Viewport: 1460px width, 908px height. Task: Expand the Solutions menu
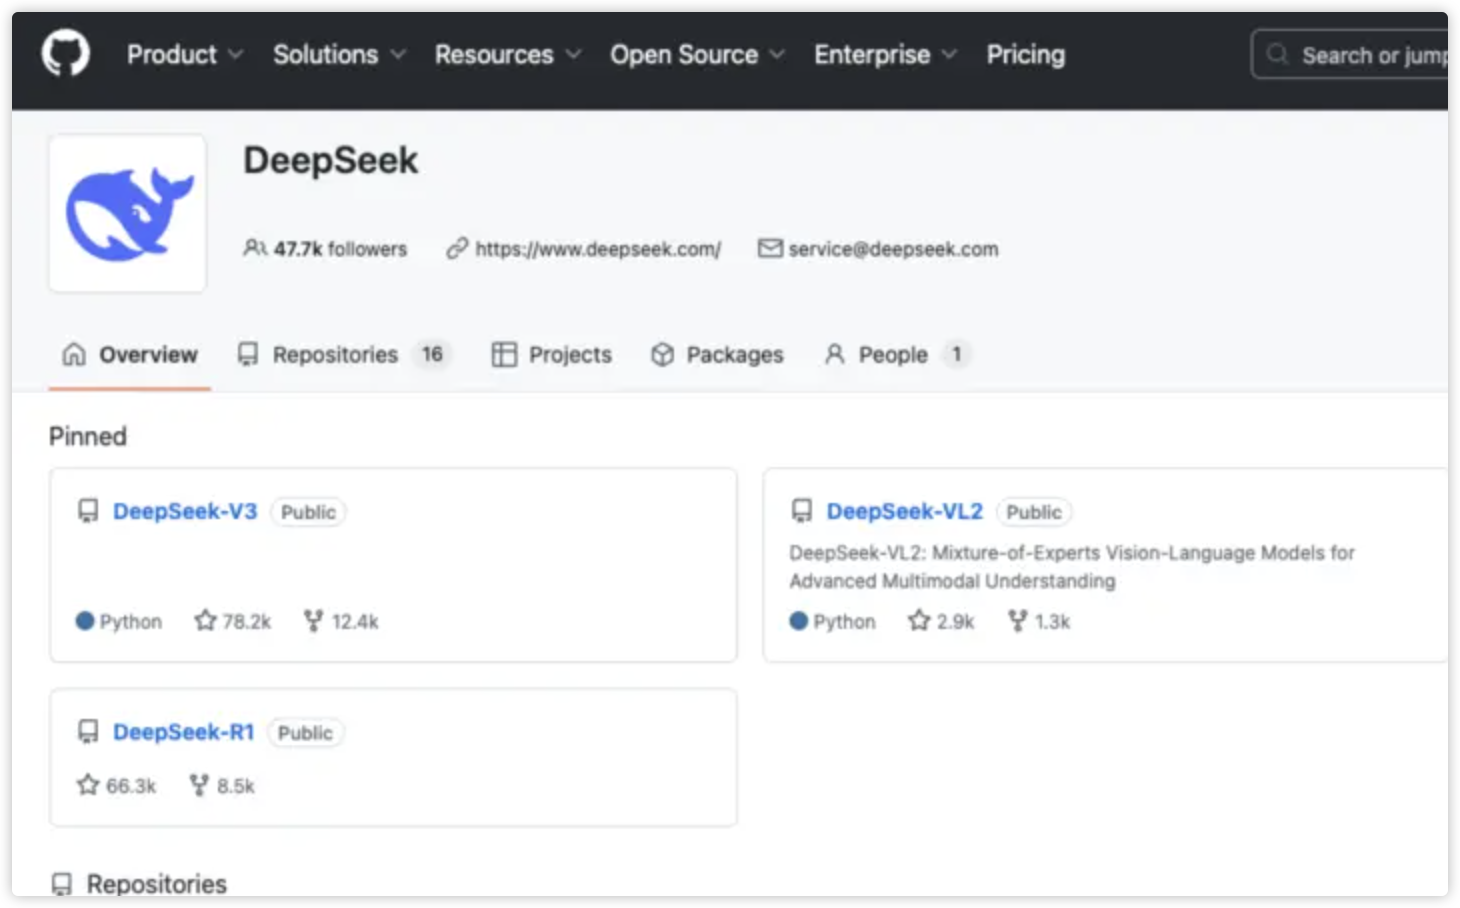pos(340,55)
